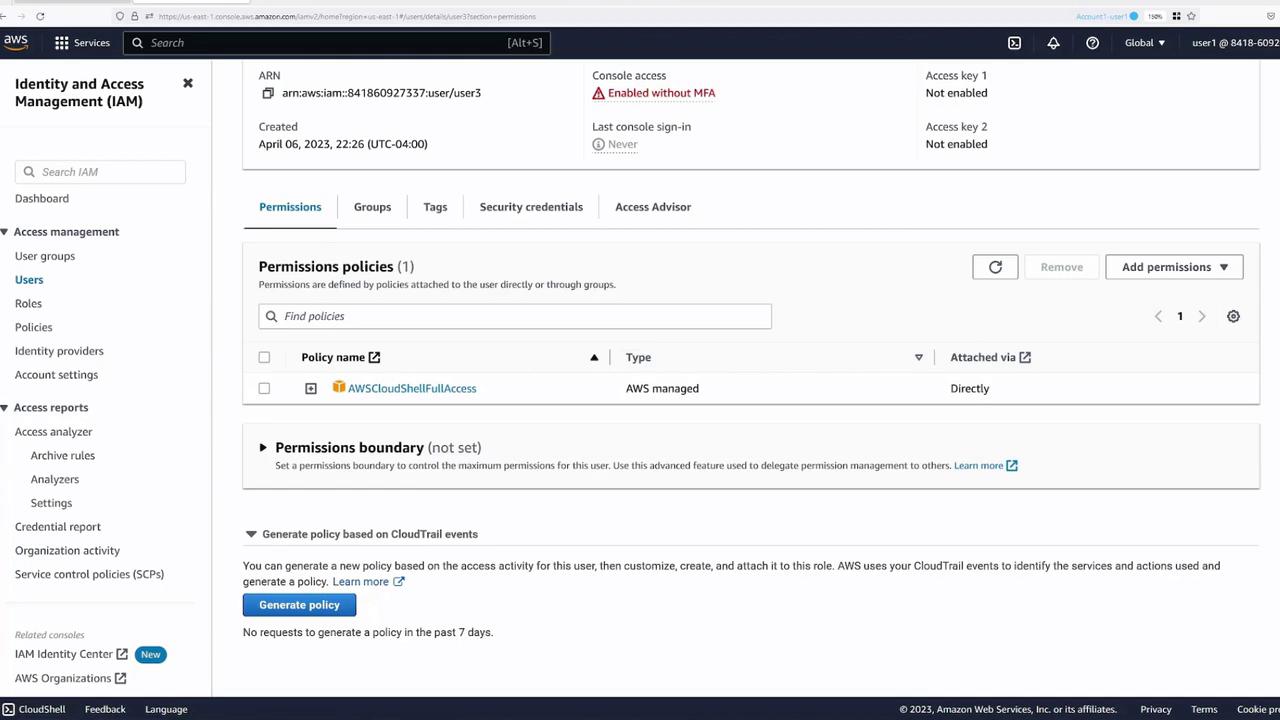
Task: Click the IAM search magnifier icon
Action: [x=29, y=172]
